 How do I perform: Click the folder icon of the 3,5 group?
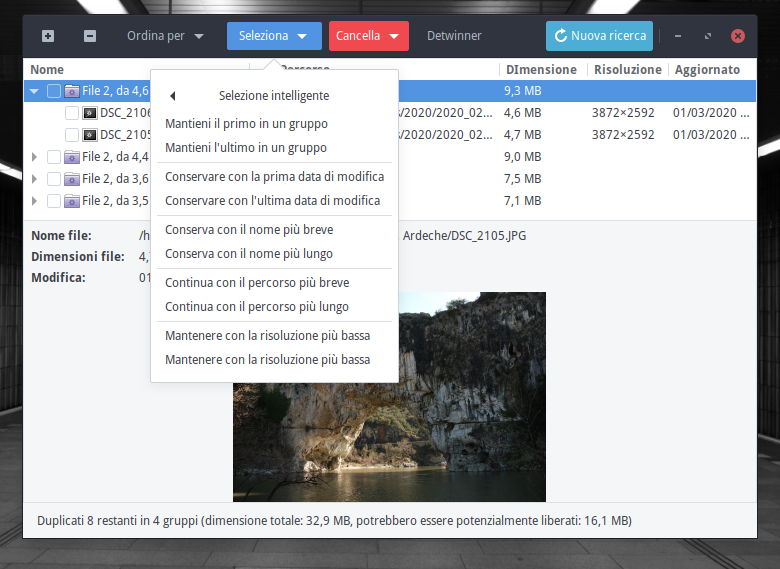click(x=71, y=201)
